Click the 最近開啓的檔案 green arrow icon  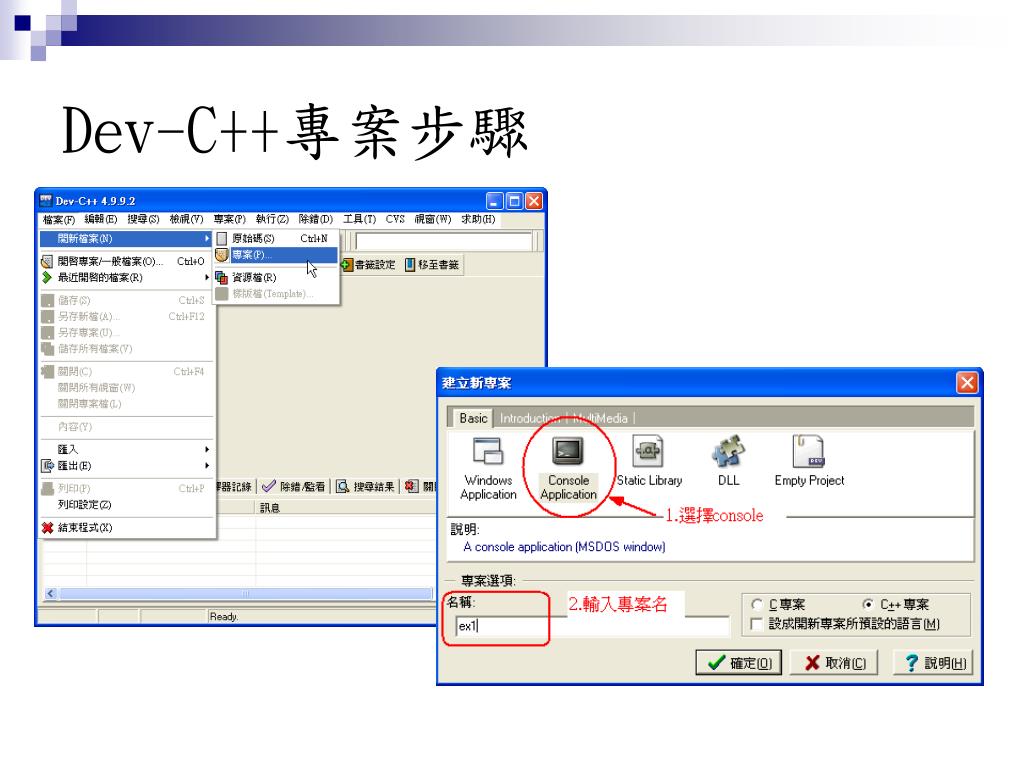point(47,278)
